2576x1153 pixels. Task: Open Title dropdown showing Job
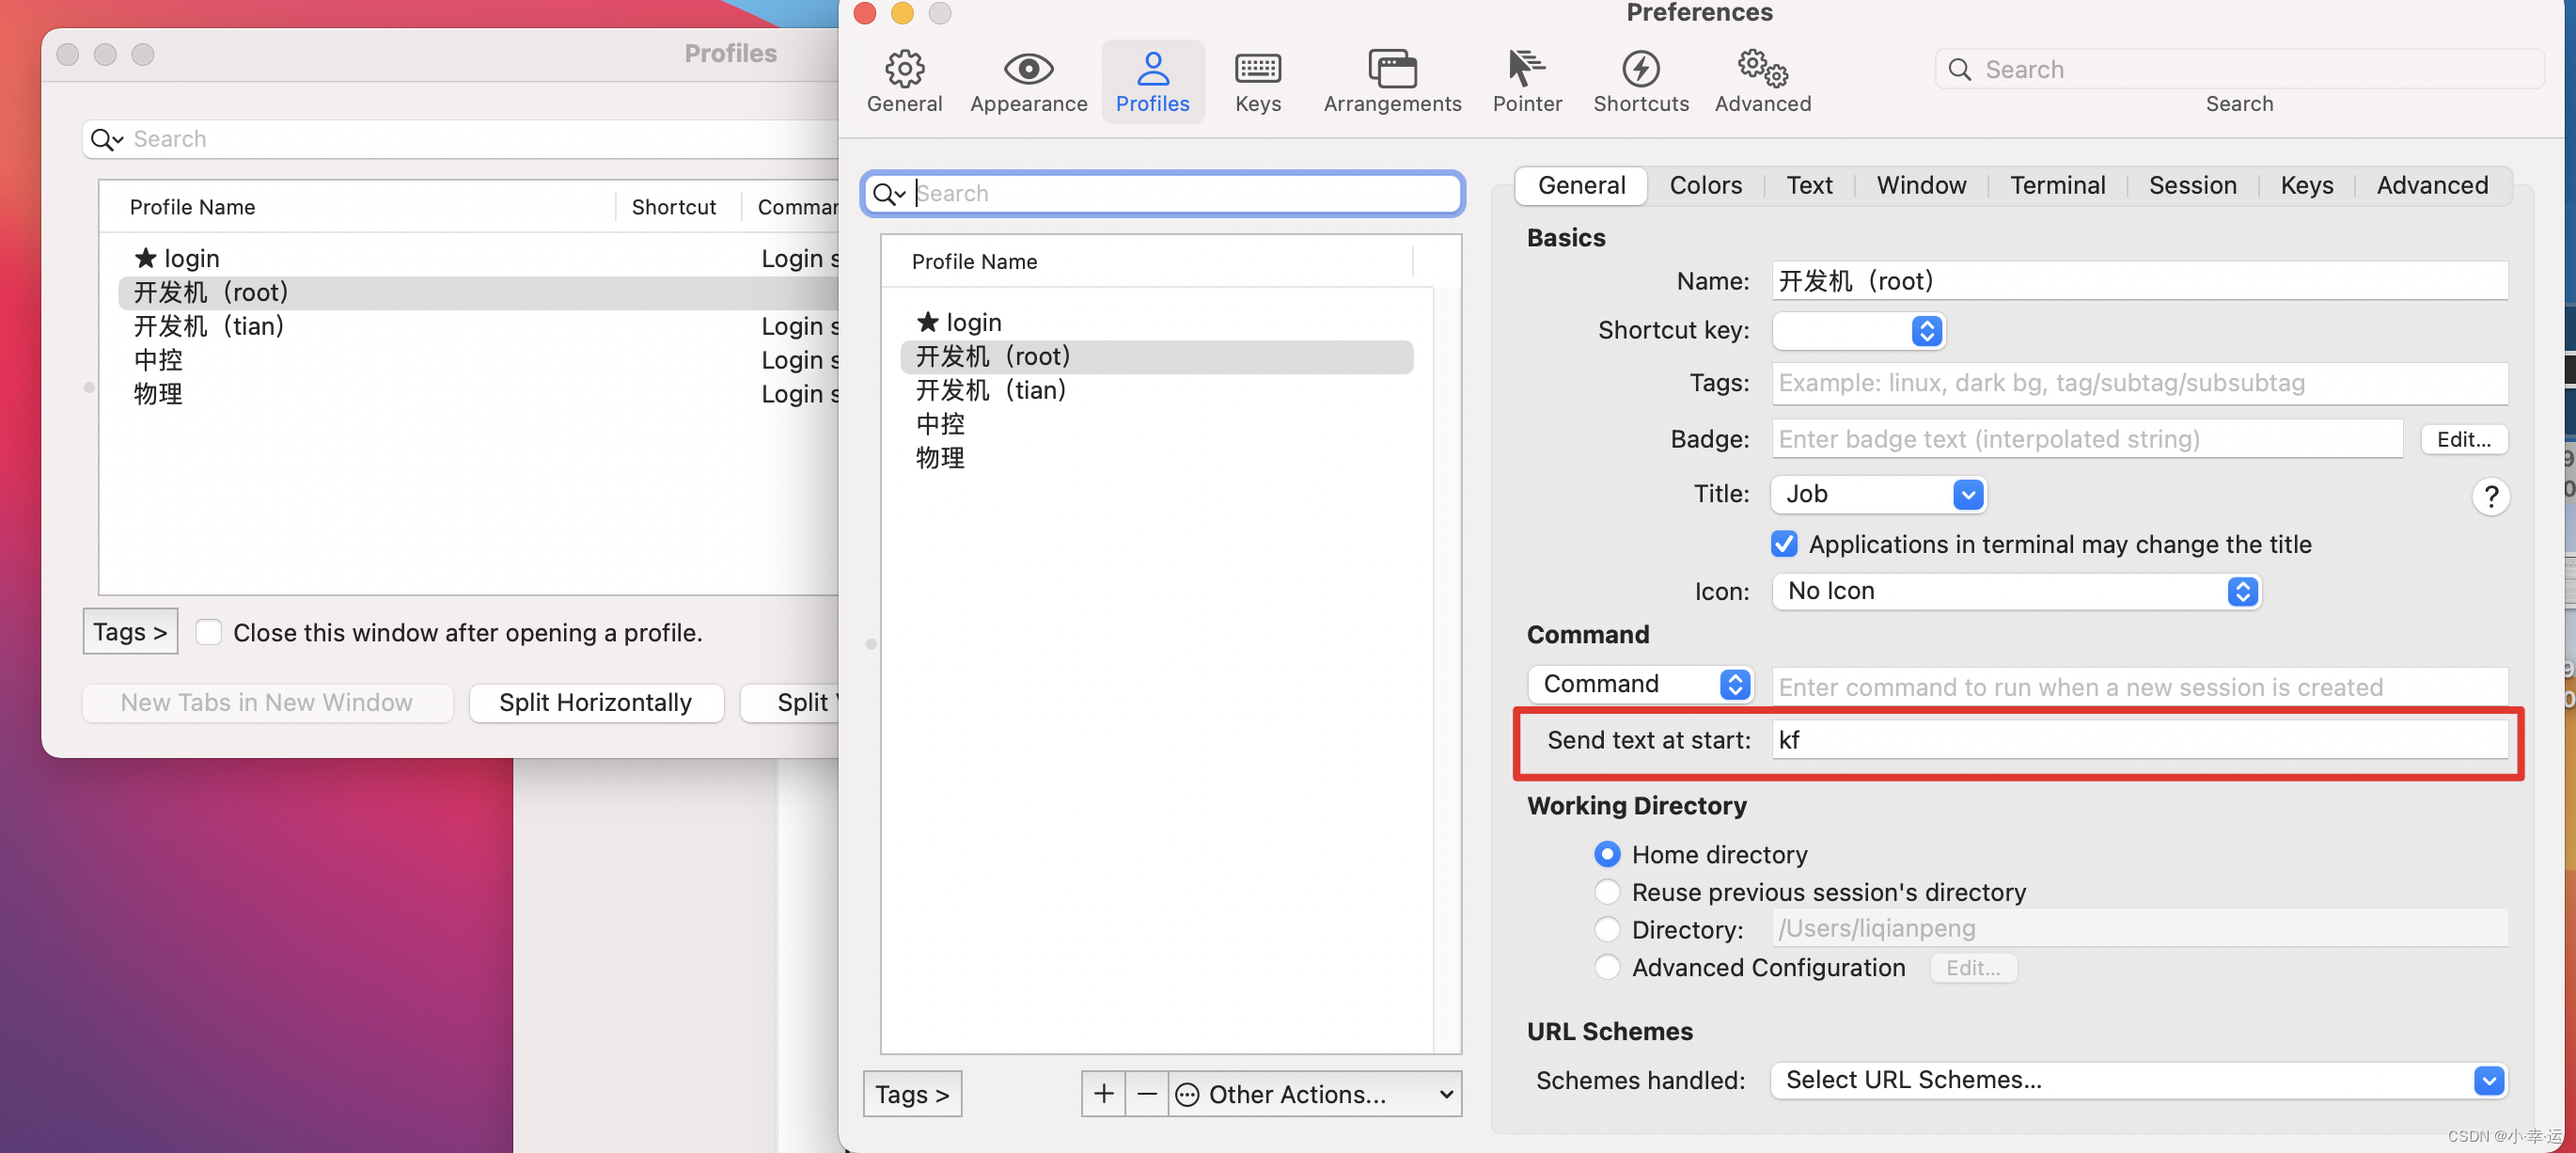point(1878,494)
